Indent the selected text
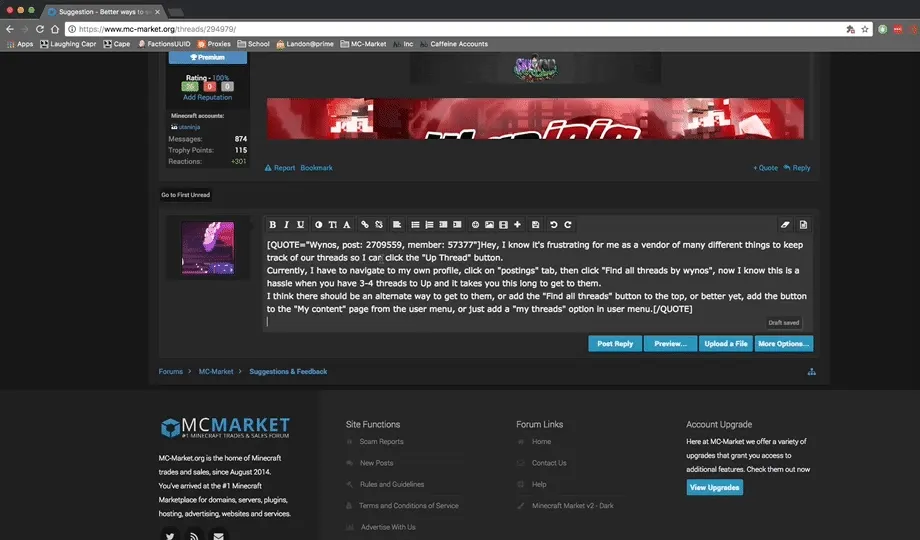The height and width of the screenshot is (540, 920). 458,225
